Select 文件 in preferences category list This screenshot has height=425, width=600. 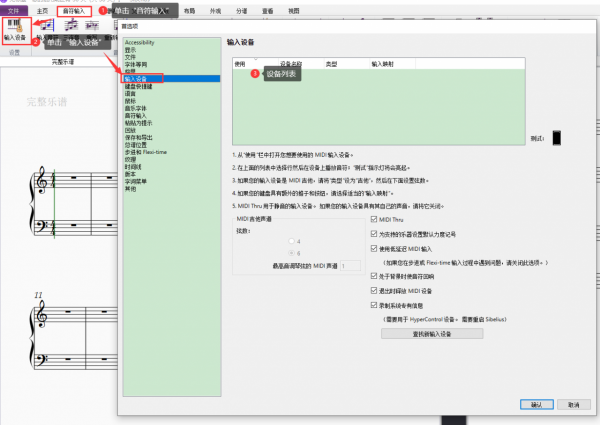tap(130, 57)
